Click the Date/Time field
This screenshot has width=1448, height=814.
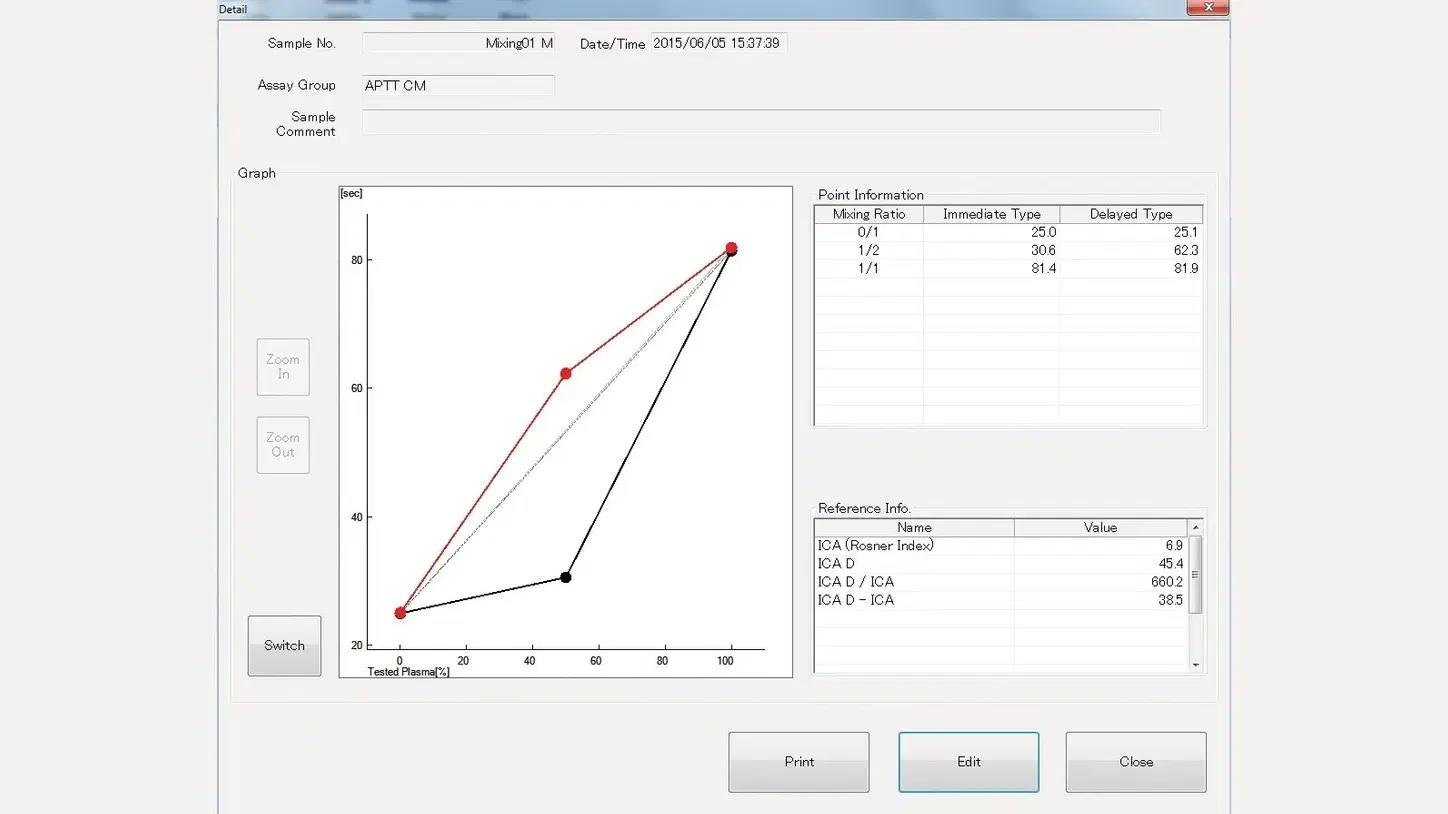[718, 43]
